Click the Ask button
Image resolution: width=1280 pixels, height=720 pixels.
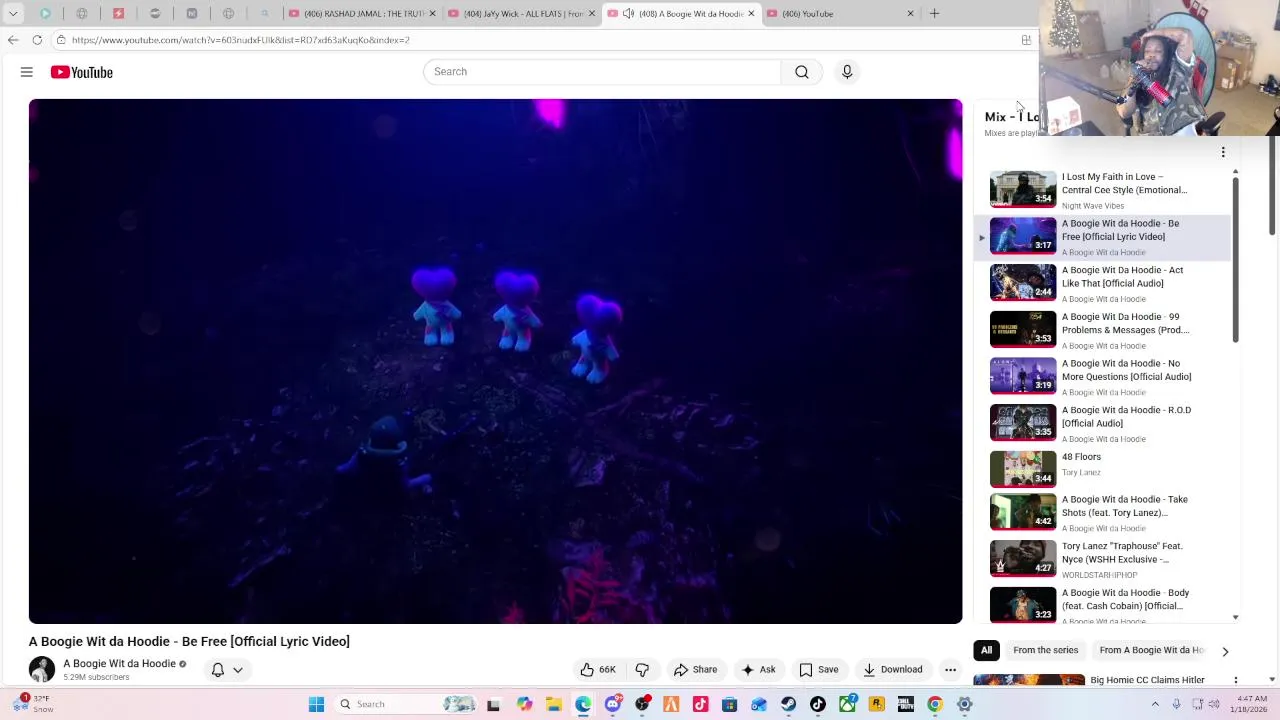(758, 670)
